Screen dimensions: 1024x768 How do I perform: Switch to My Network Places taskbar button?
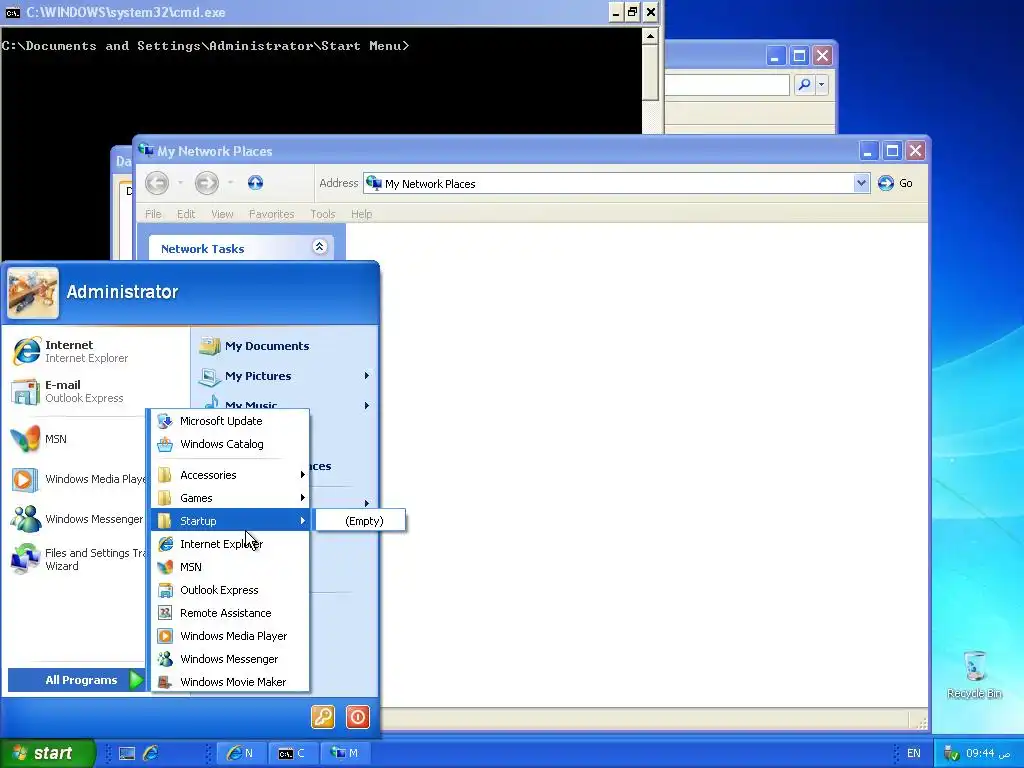(x=344, y=753)
